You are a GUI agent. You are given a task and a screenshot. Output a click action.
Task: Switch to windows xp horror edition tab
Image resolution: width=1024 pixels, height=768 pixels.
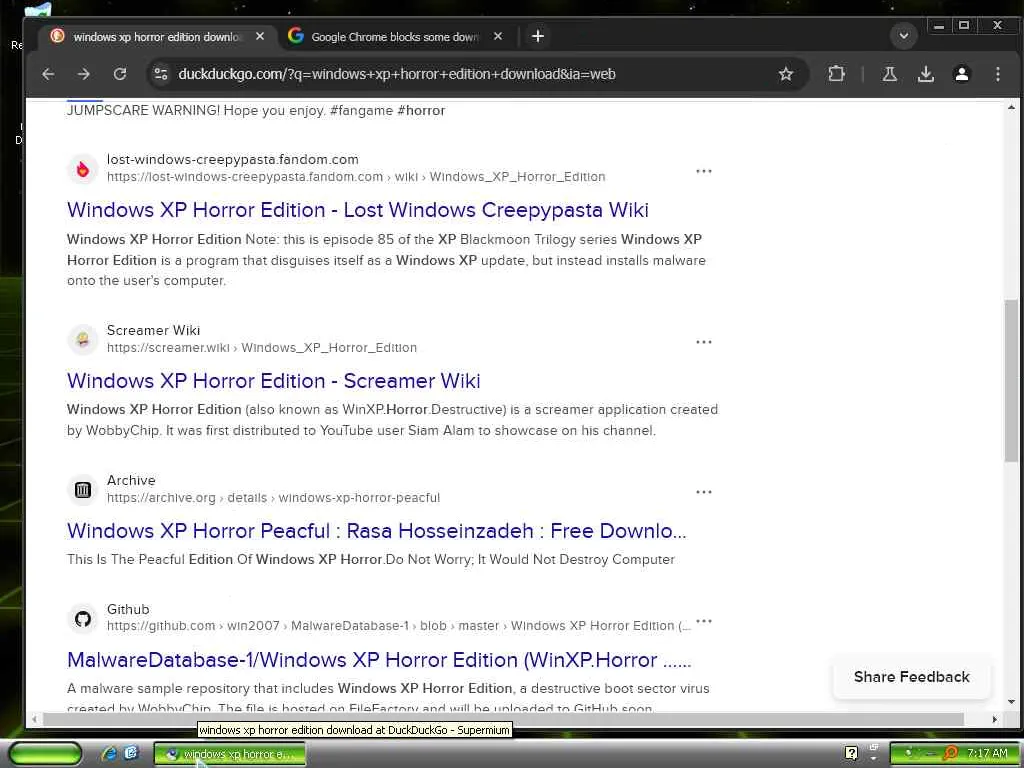pos(155,37)
